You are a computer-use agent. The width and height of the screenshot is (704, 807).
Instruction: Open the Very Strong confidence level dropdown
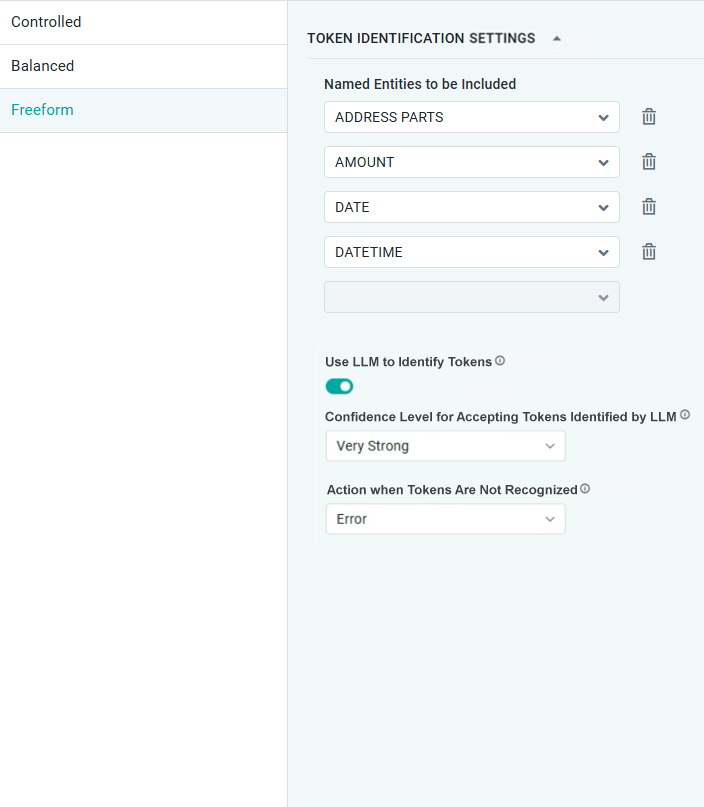[x=445, y=446]
